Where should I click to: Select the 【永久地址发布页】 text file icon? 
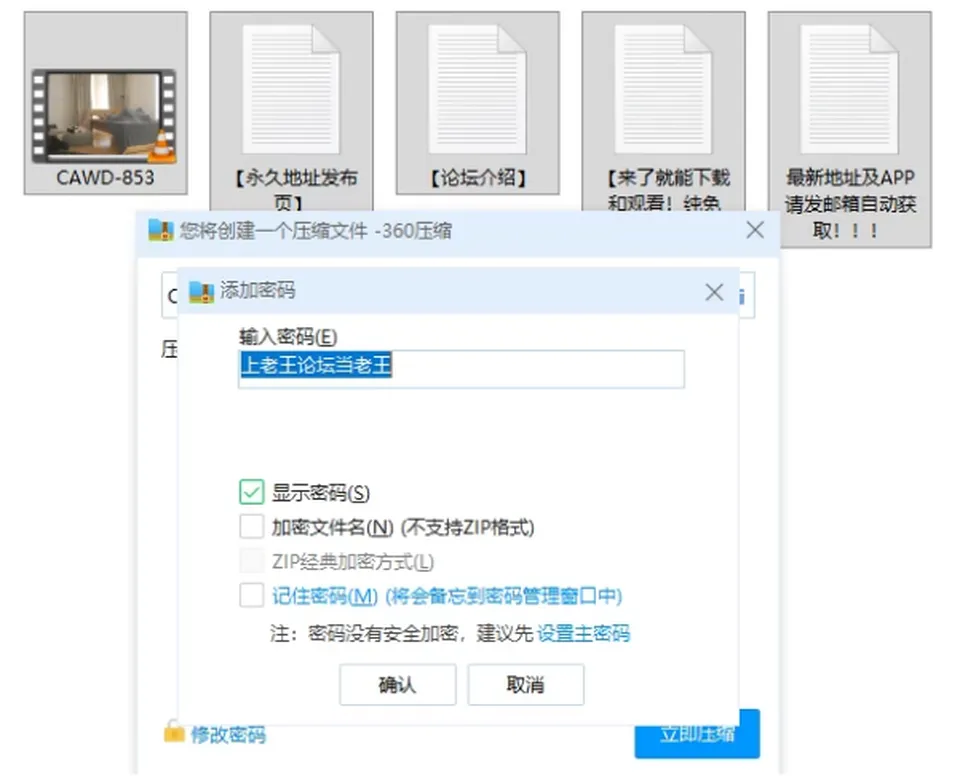[291, 89]
